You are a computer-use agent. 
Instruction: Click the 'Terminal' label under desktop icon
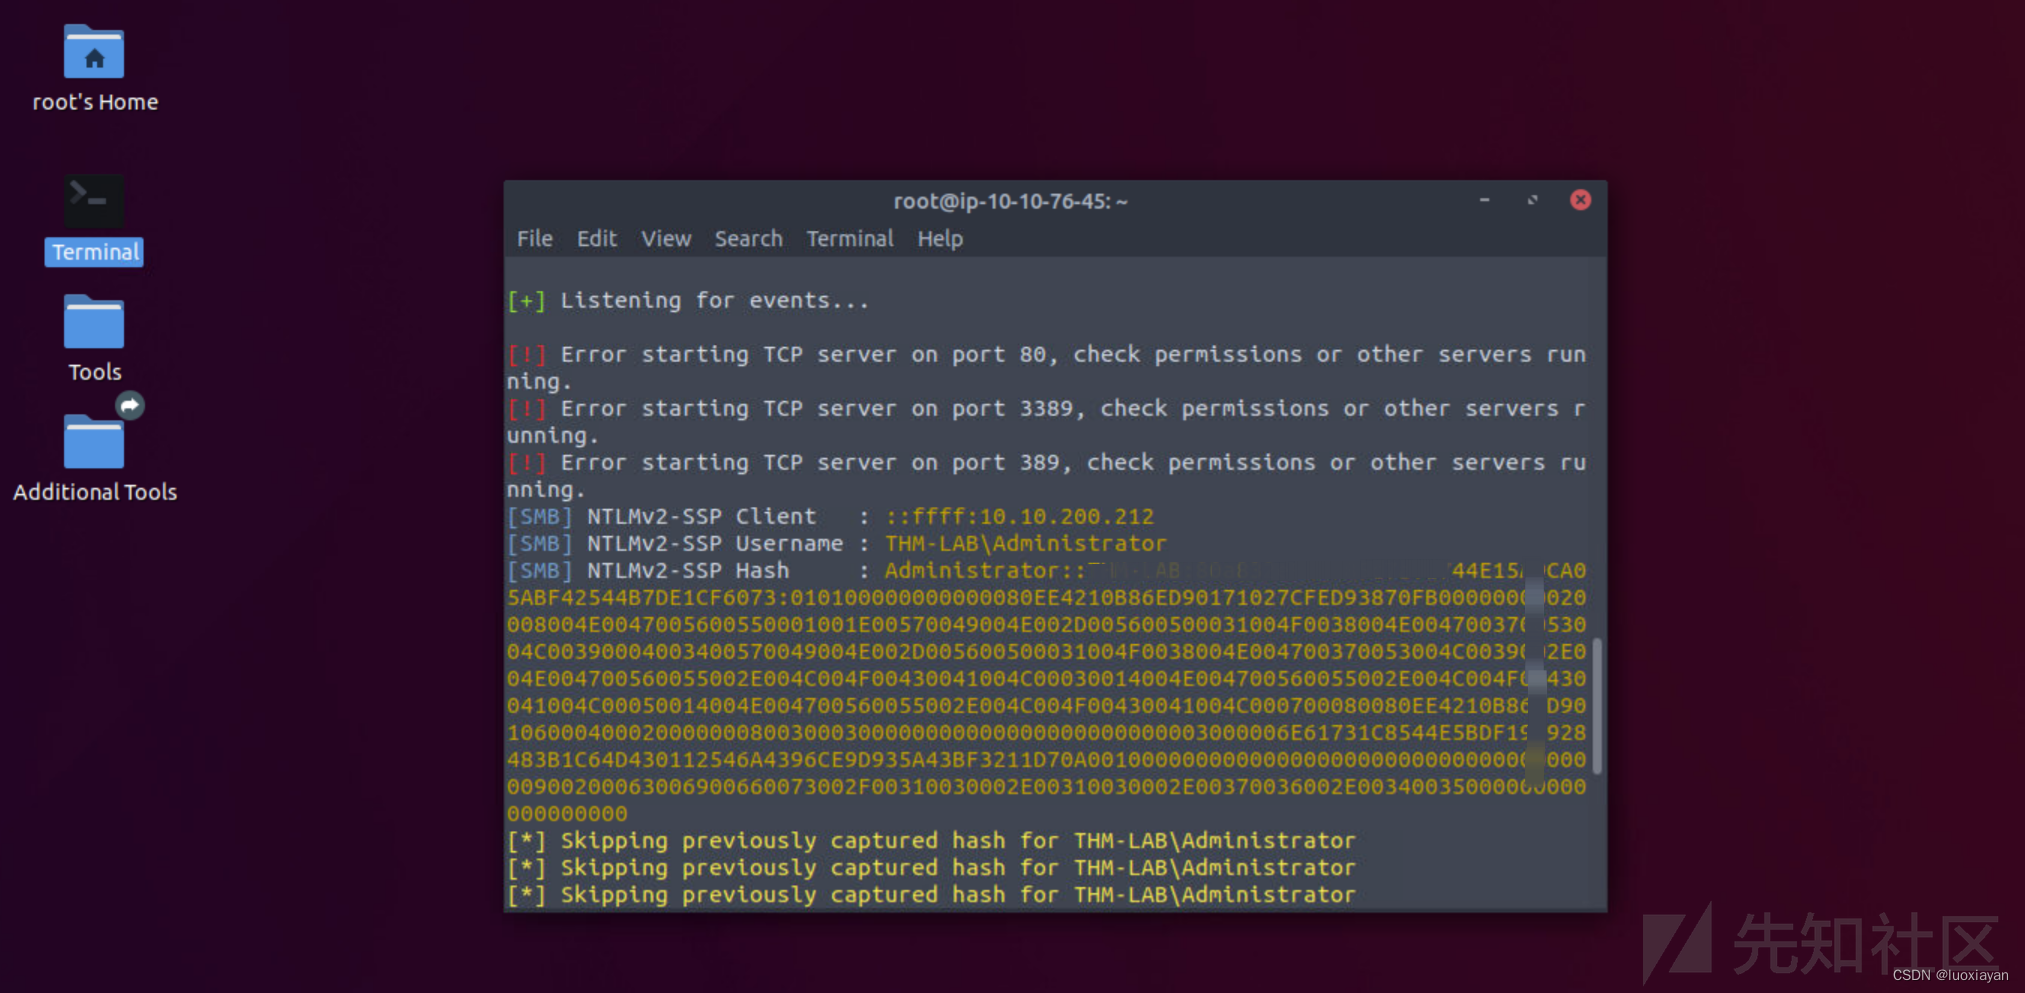pos(95,252)
